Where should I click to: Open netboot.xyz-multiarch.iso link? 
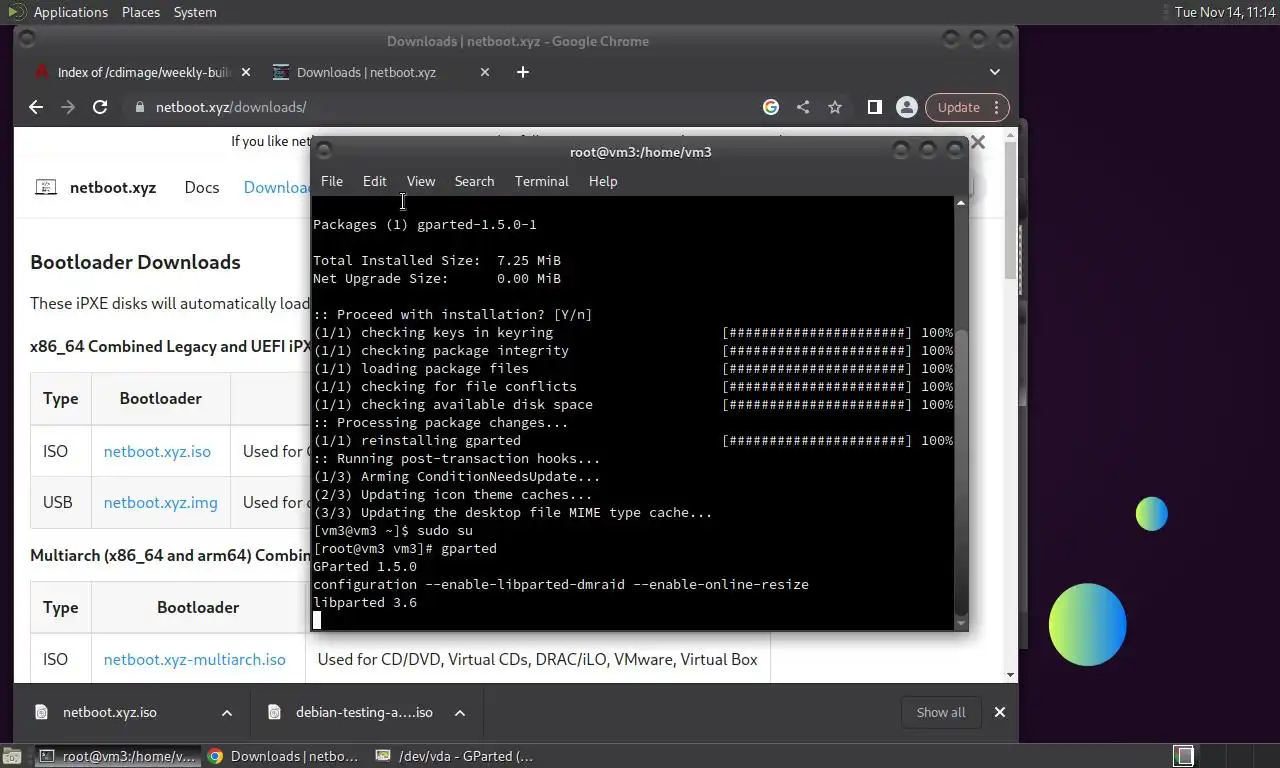click(195, 659)
